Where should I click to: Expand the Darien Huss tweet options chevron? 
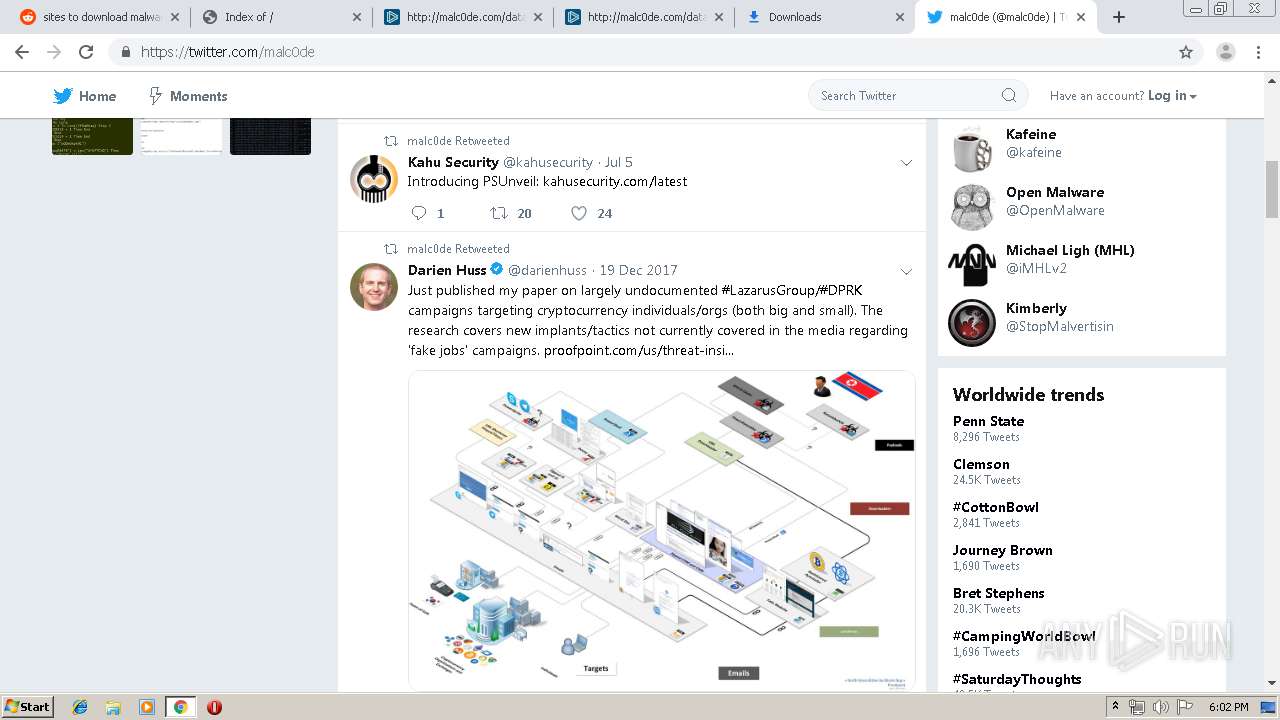(x=906, y=271)
